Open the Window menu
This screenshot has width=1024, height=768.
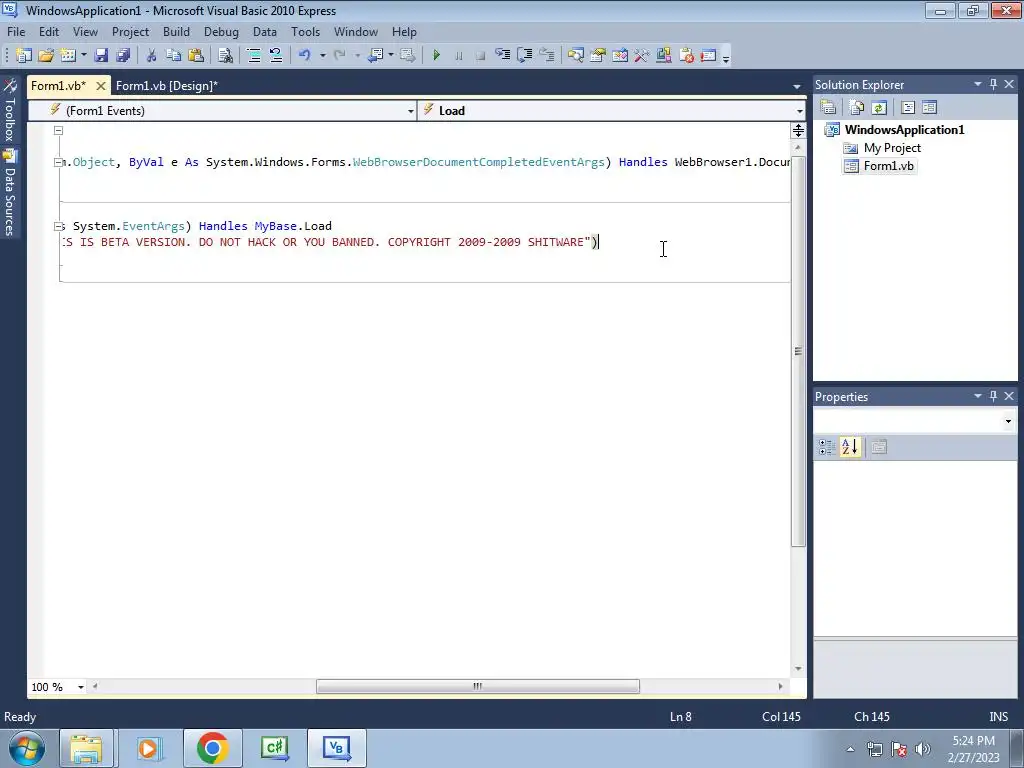(356, 31)
